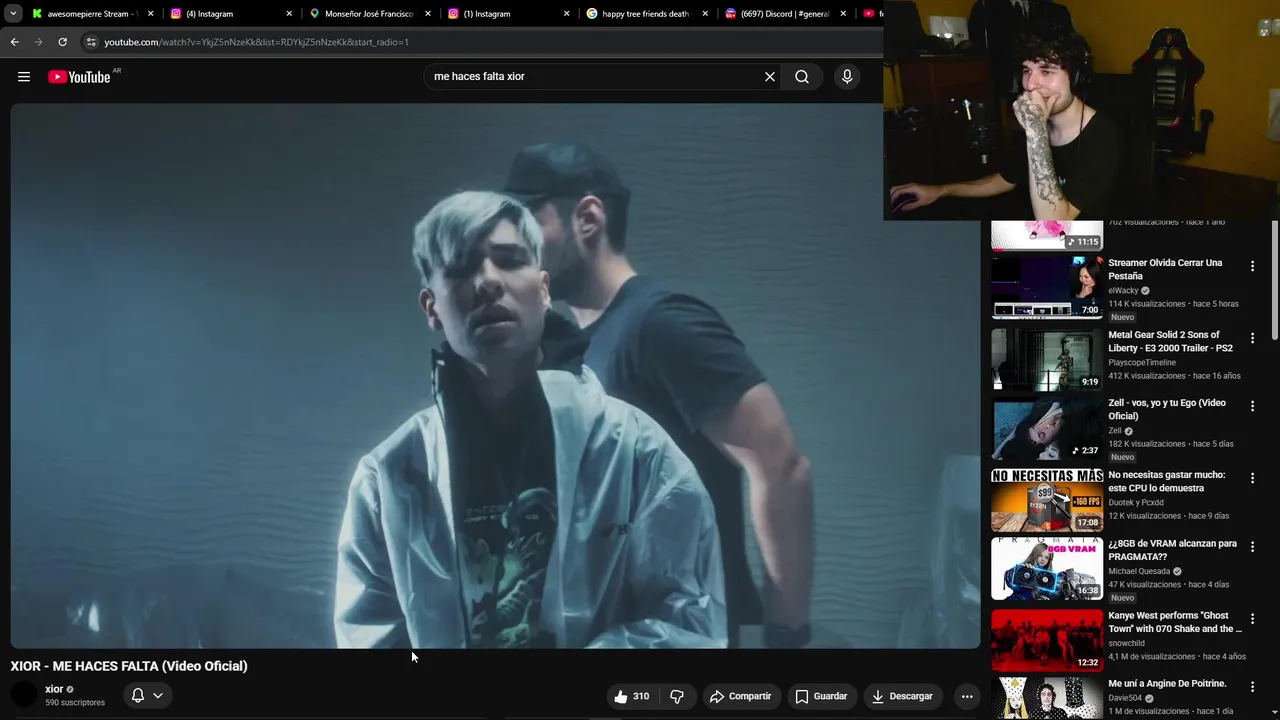Close the Monseñor José Francisco tab

pyautogui.click(x=428, y=14)
